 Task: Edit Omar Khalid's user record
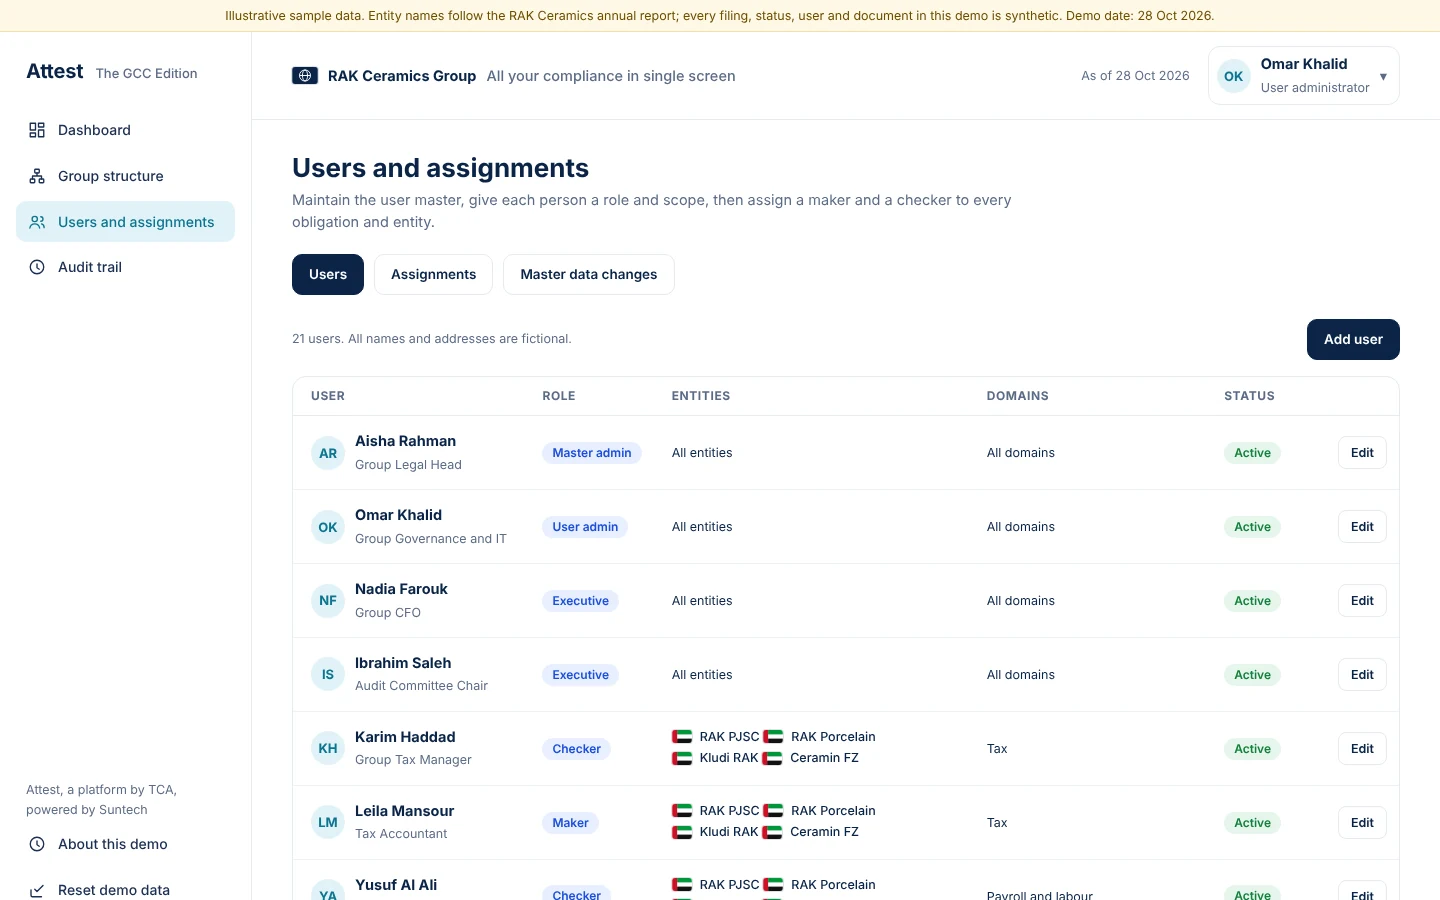coord(1362,527)
